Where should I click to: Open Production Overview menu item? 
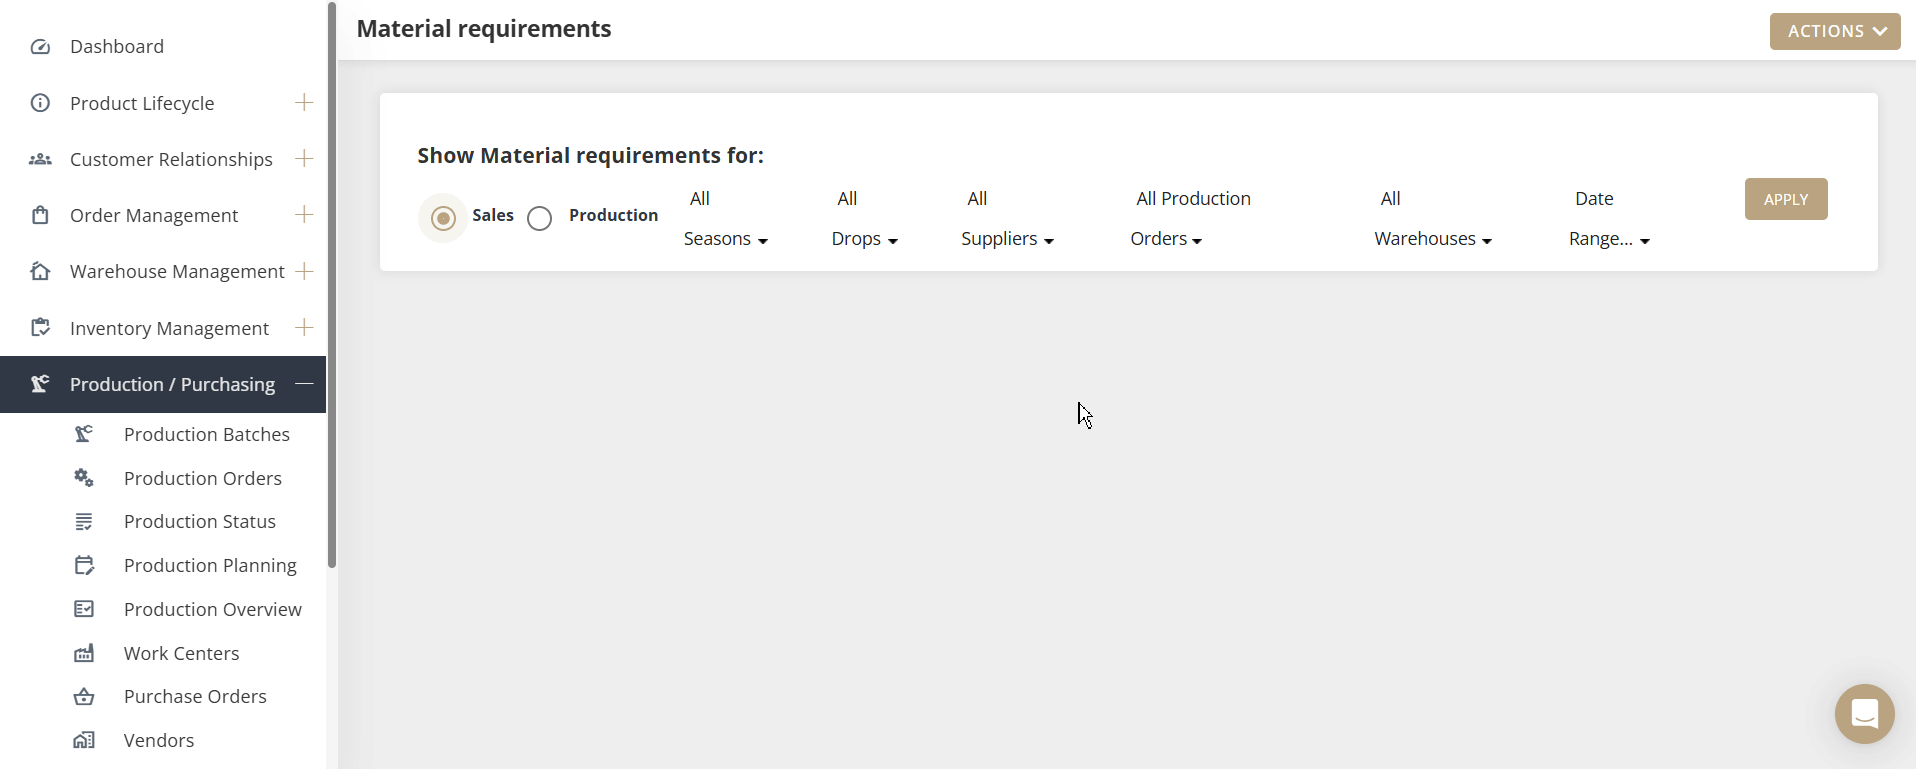pos(212,610)
